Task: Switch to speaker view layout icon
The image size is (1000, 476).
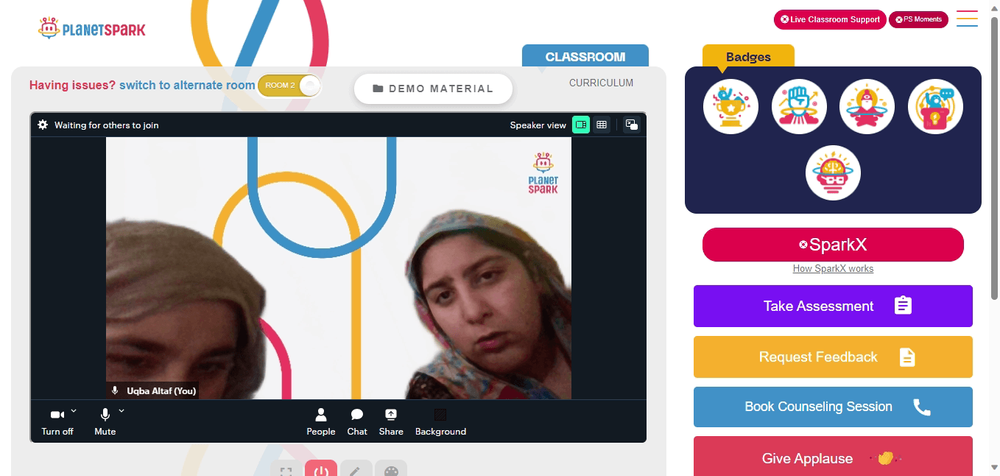Action: point(581,125)
